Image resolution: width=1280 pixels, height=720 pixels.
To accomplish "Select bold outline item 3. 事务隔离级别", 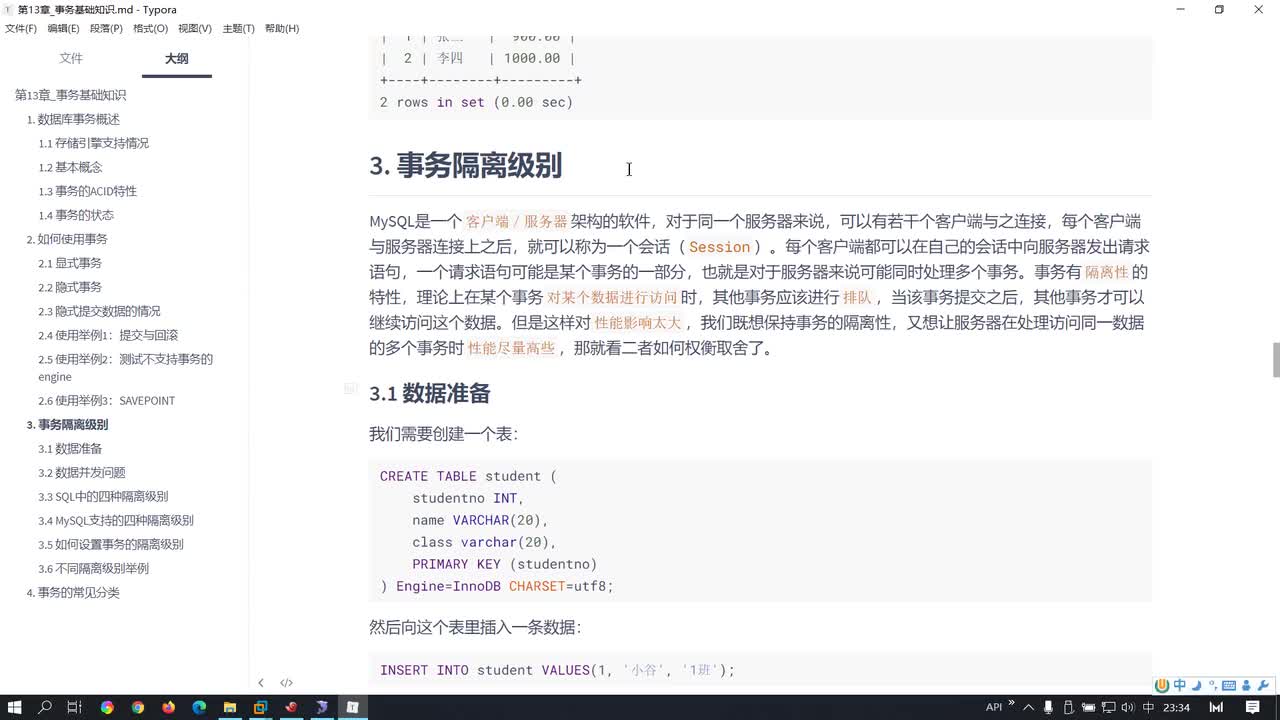I will click(67, 424).
